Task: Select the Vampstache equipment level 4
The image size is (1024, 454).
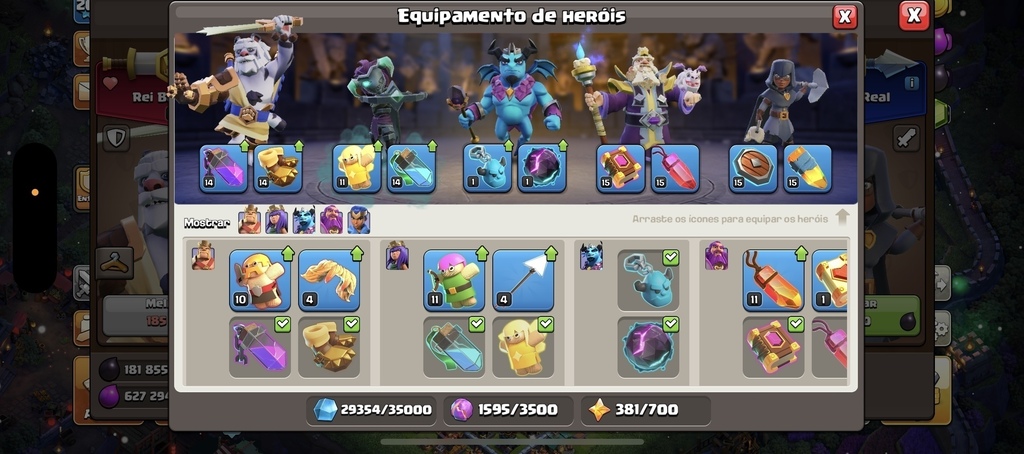Action: click(x=329, y=280)
